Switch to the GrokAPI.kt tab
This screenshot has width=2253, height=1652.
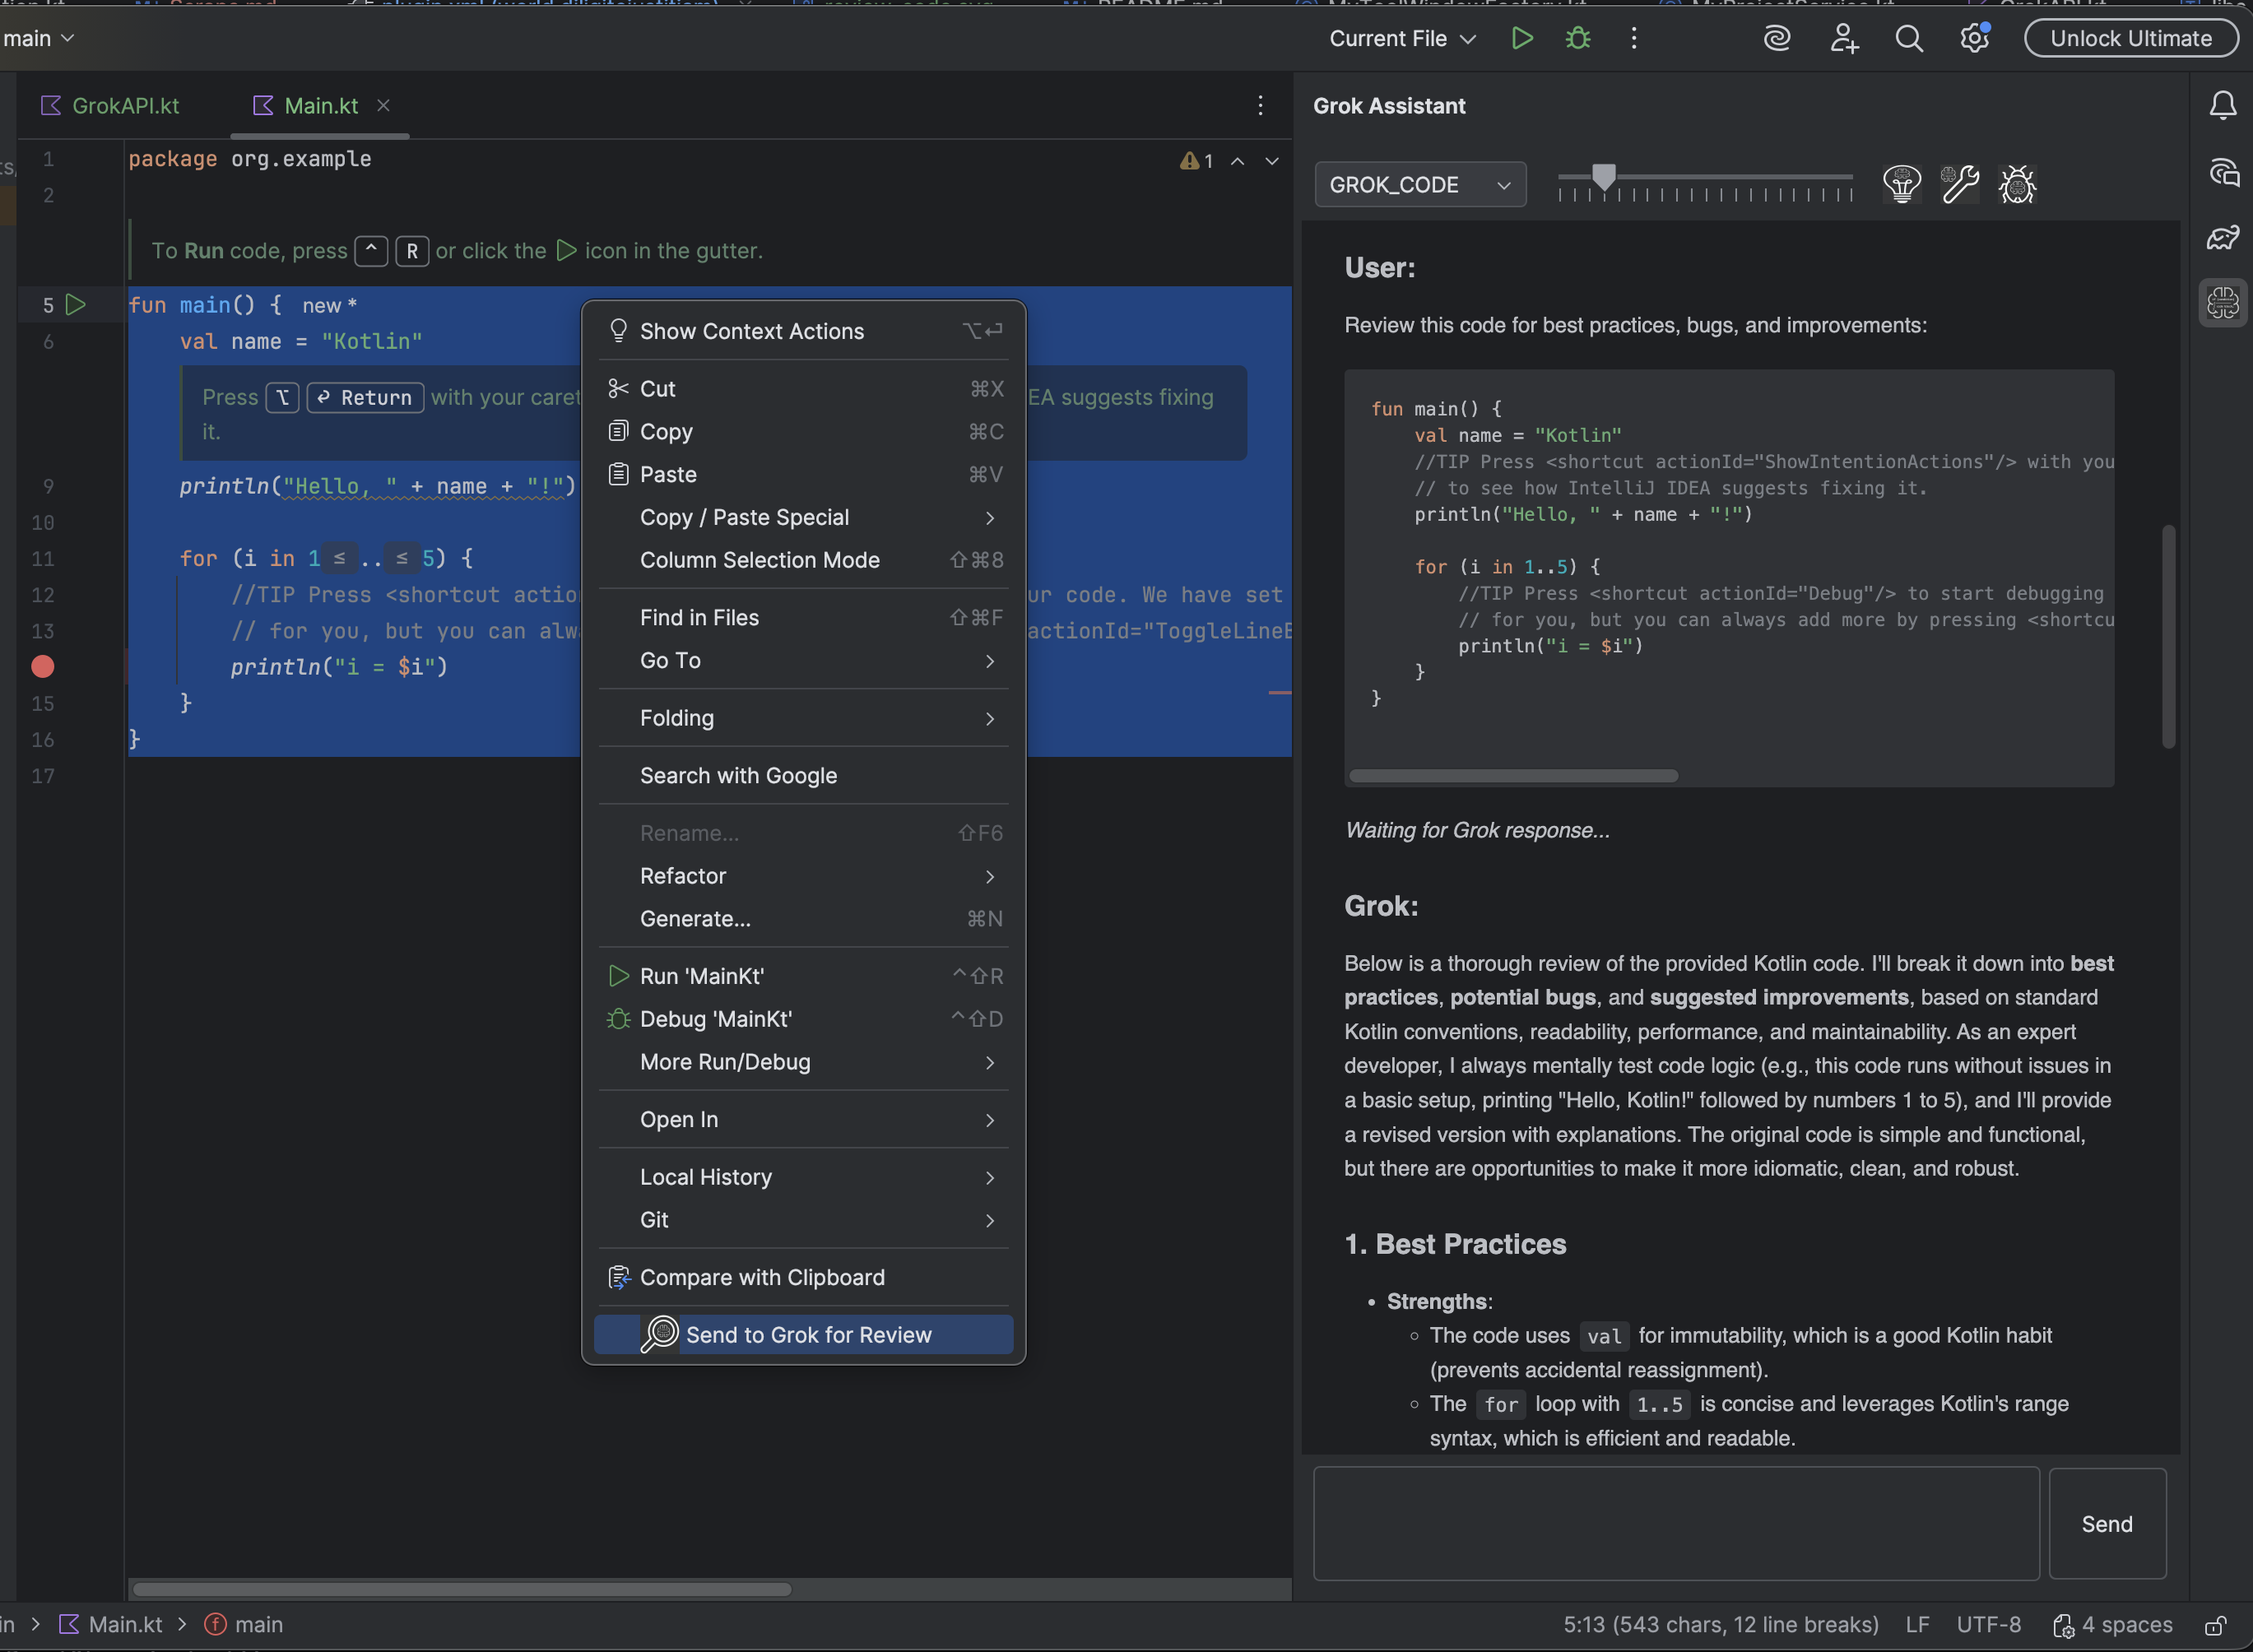(x=124, y=105)
